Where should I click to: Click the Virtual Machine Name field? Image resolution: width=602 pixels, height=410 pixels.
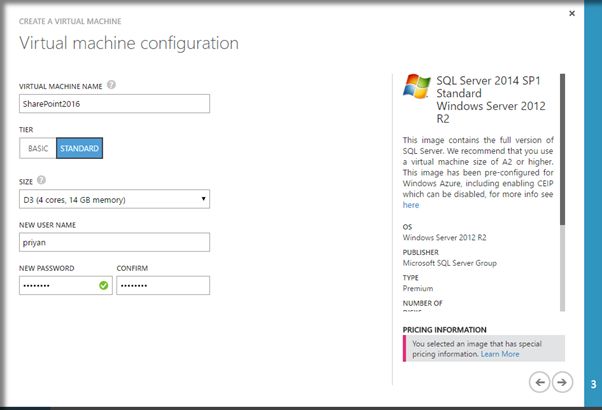114,103
